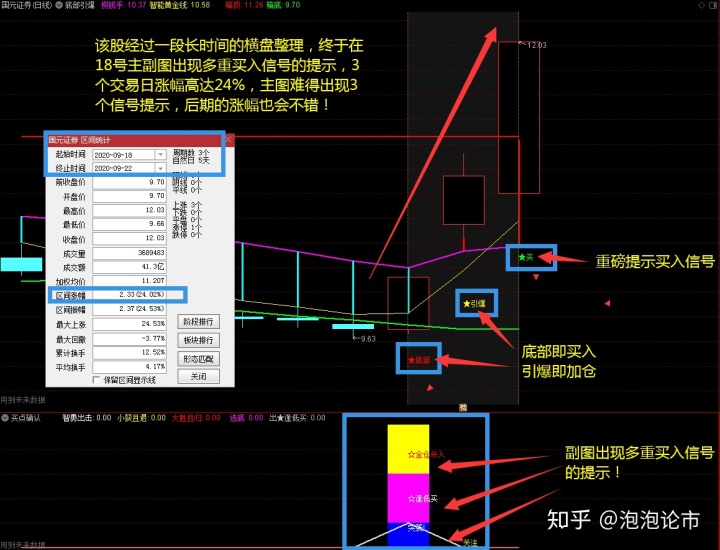Click the 前收盘价 value 9.70 field
Image resolution: width=720 pixels, height=550 pixels.
(129, 182)
